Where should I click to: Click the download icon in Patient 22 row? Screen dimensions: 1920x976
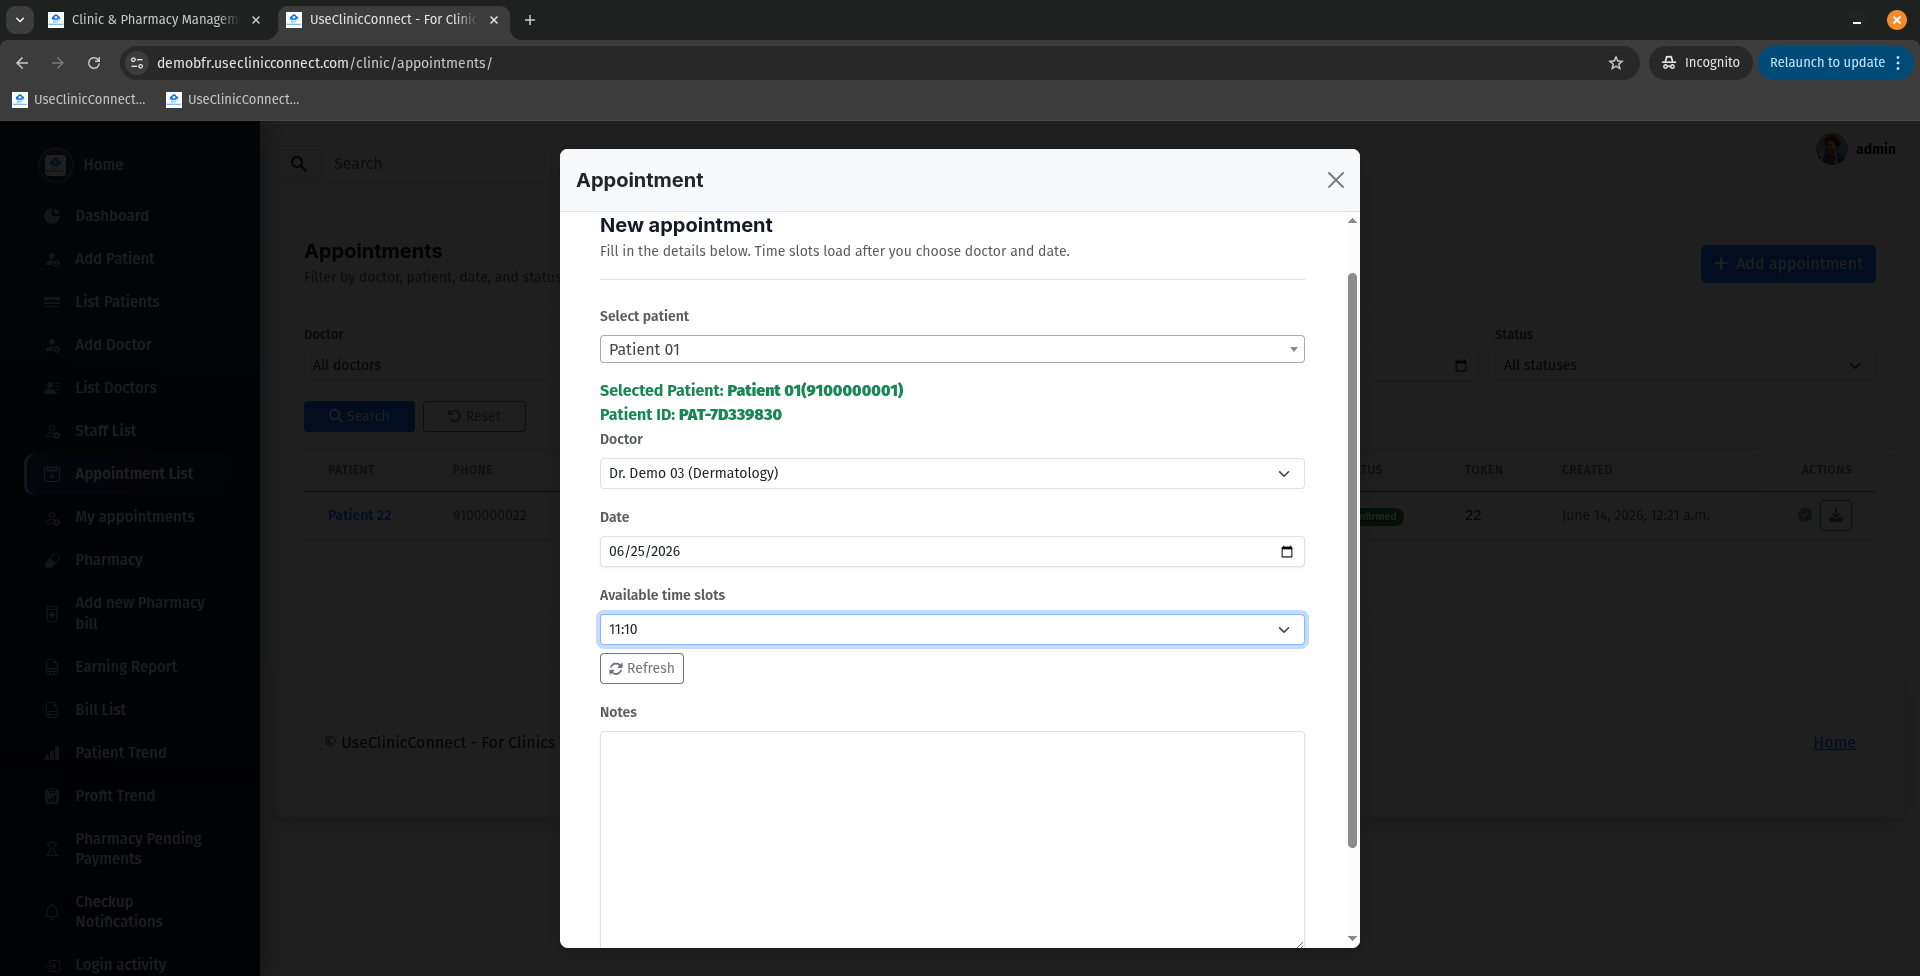[x=1836, y=515]
